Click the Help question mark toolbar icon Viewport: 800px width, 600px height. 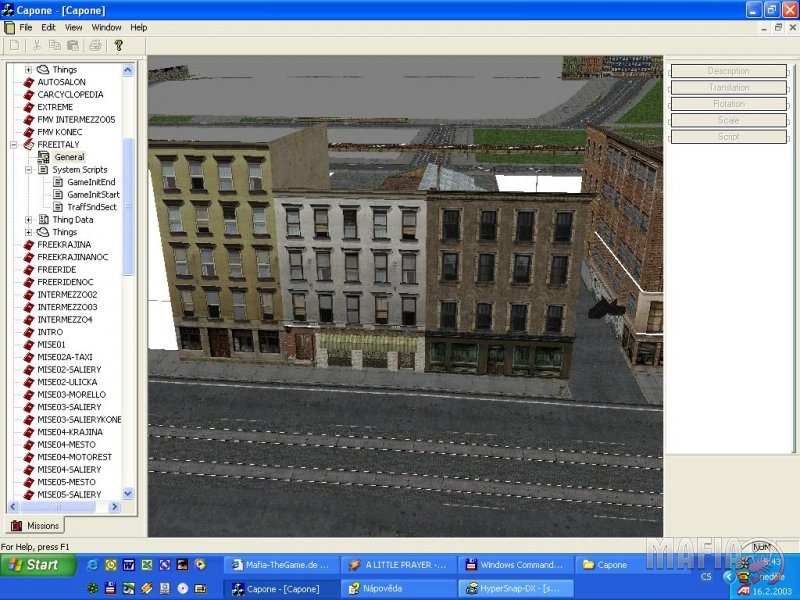(x=118, y=45)
